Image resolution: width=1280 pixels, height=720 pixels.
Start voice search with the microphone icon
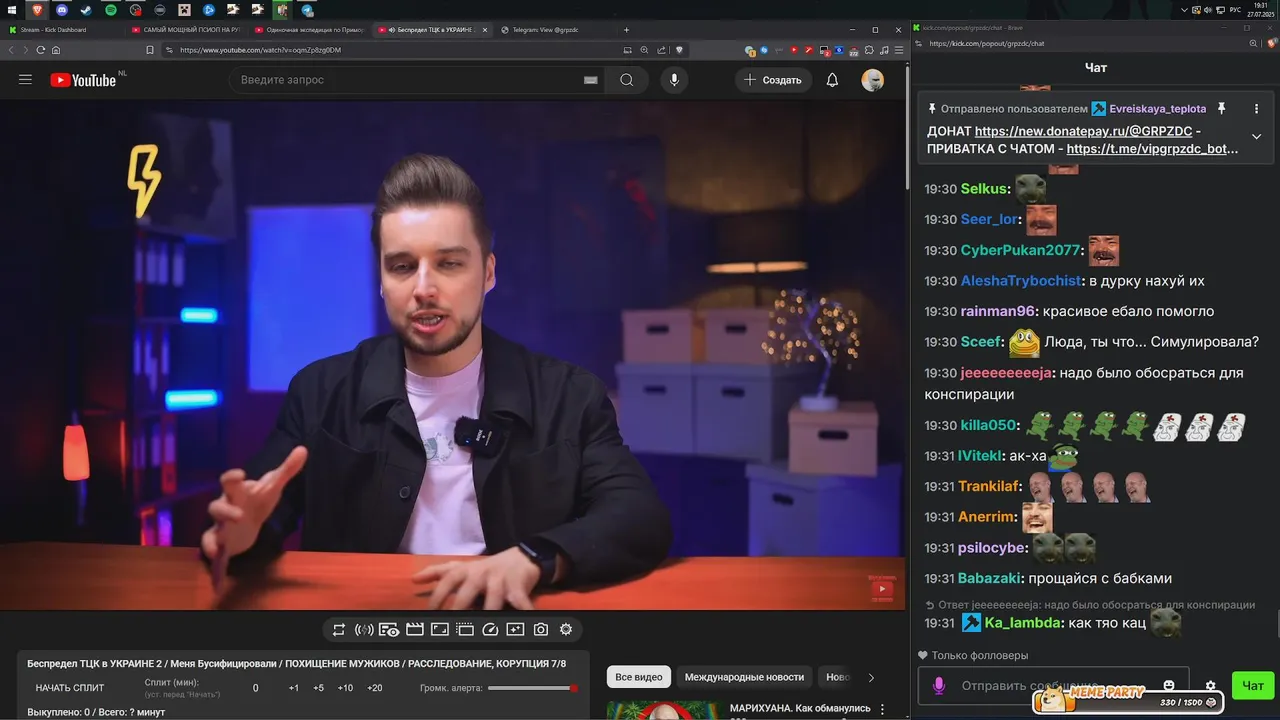coord(674,80)
